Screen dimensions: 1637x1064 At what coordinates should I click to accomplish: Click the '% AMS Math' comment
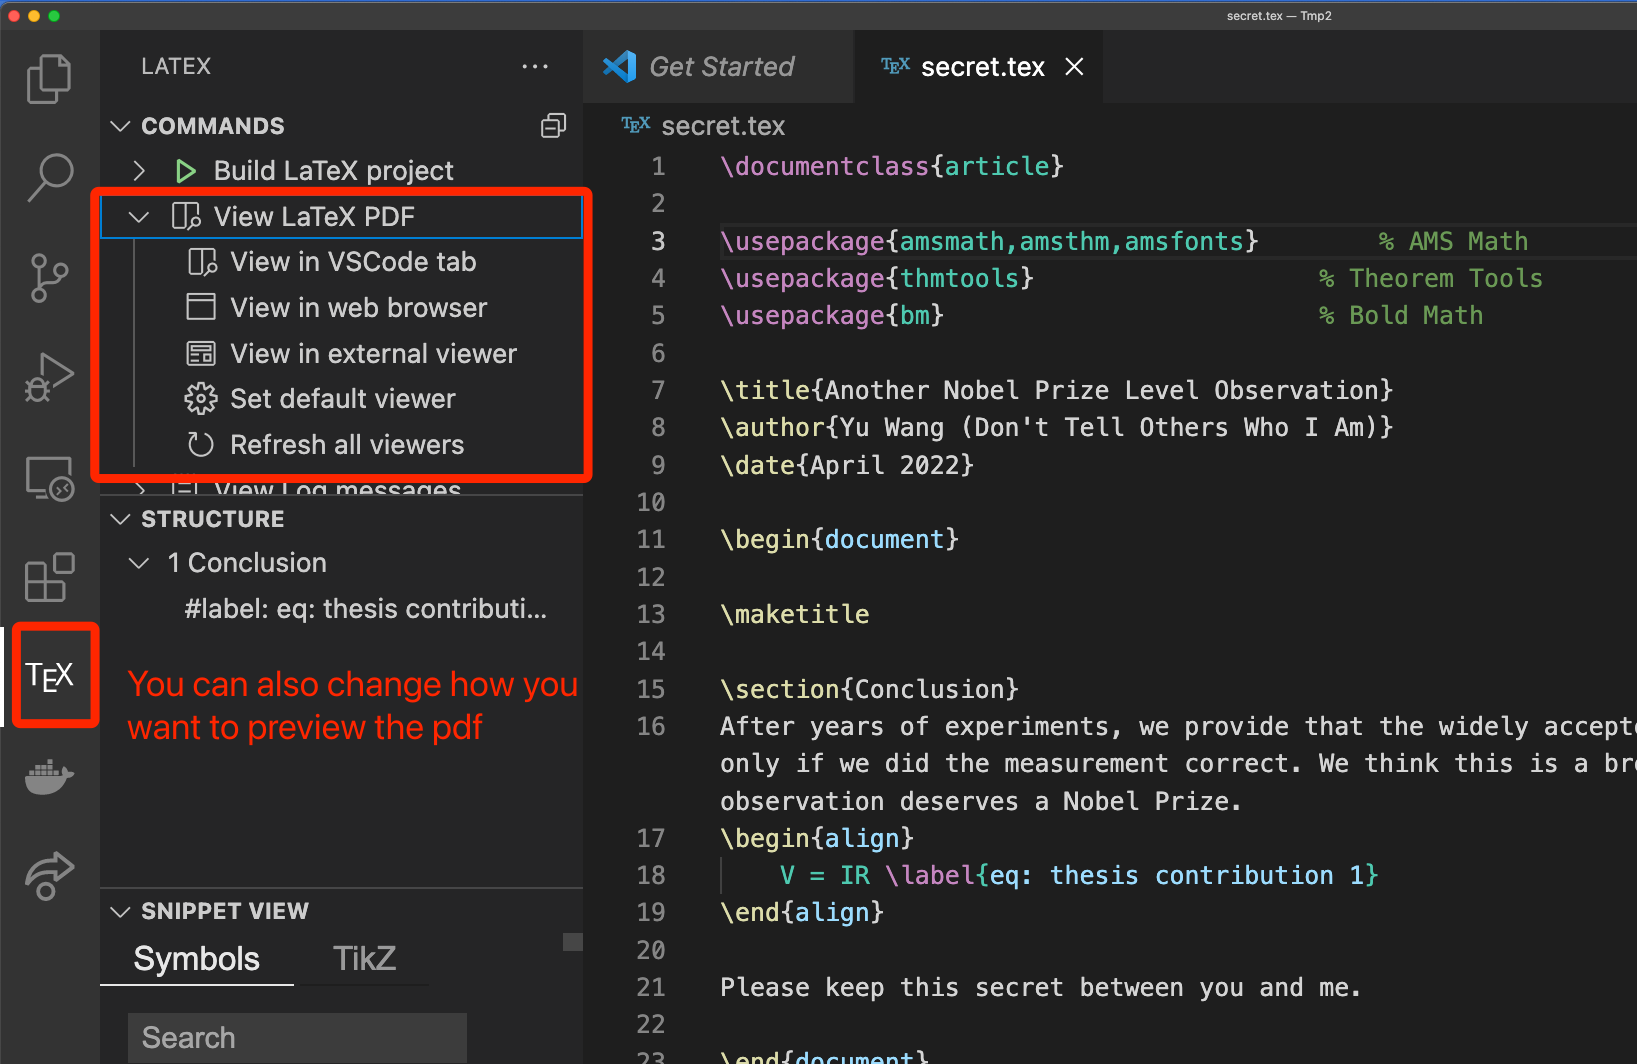1453,241
